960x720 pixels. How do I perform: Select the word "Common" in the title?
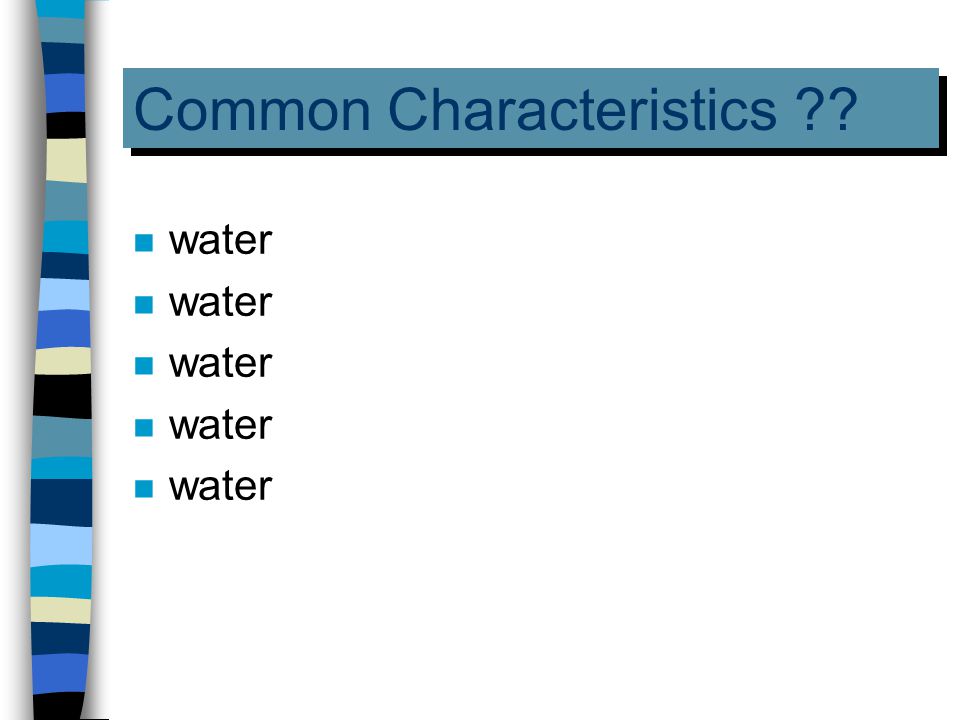coord(252,110)
